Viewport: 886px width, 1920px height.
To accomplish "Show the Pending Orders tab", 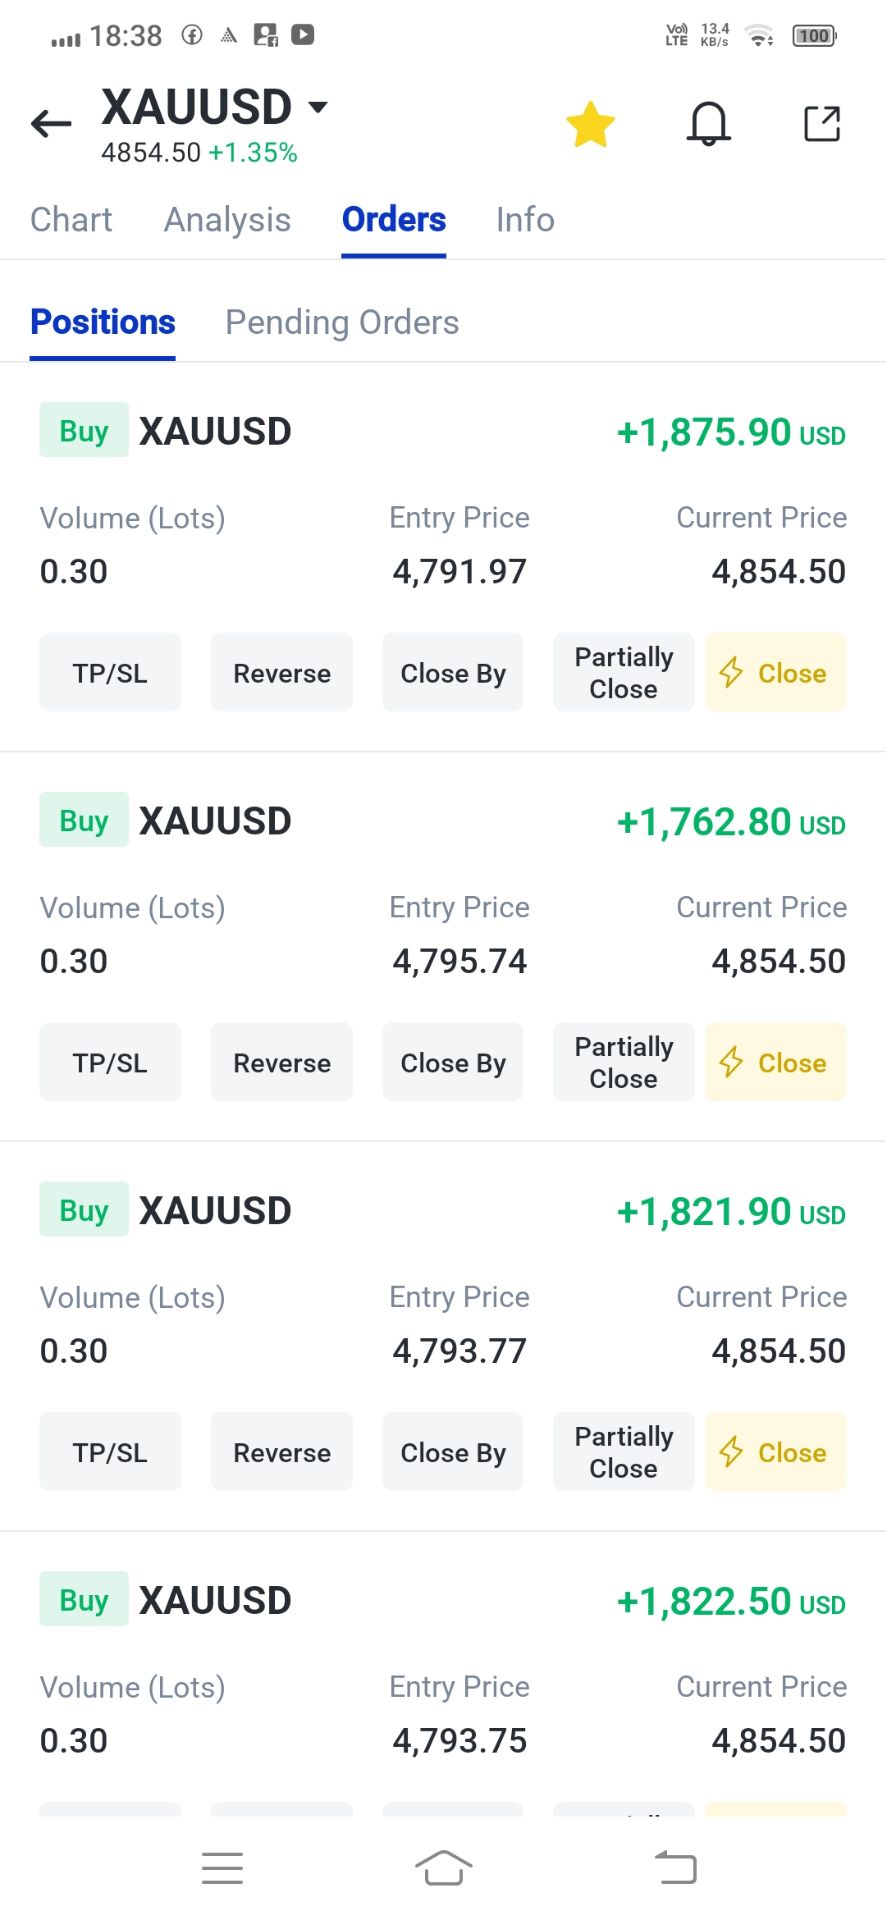I will pos(342,323).
